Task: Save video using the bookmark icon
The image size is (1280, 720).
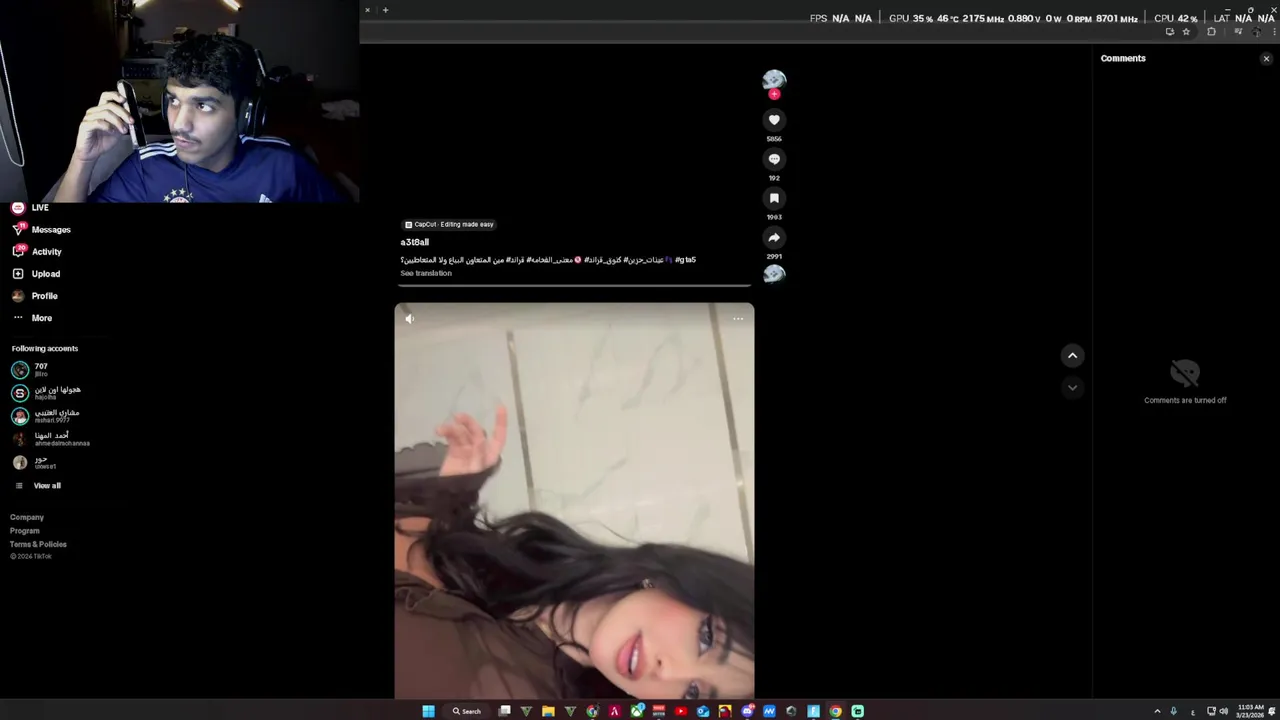Action: pyautogui.click(x=774, y=198)
